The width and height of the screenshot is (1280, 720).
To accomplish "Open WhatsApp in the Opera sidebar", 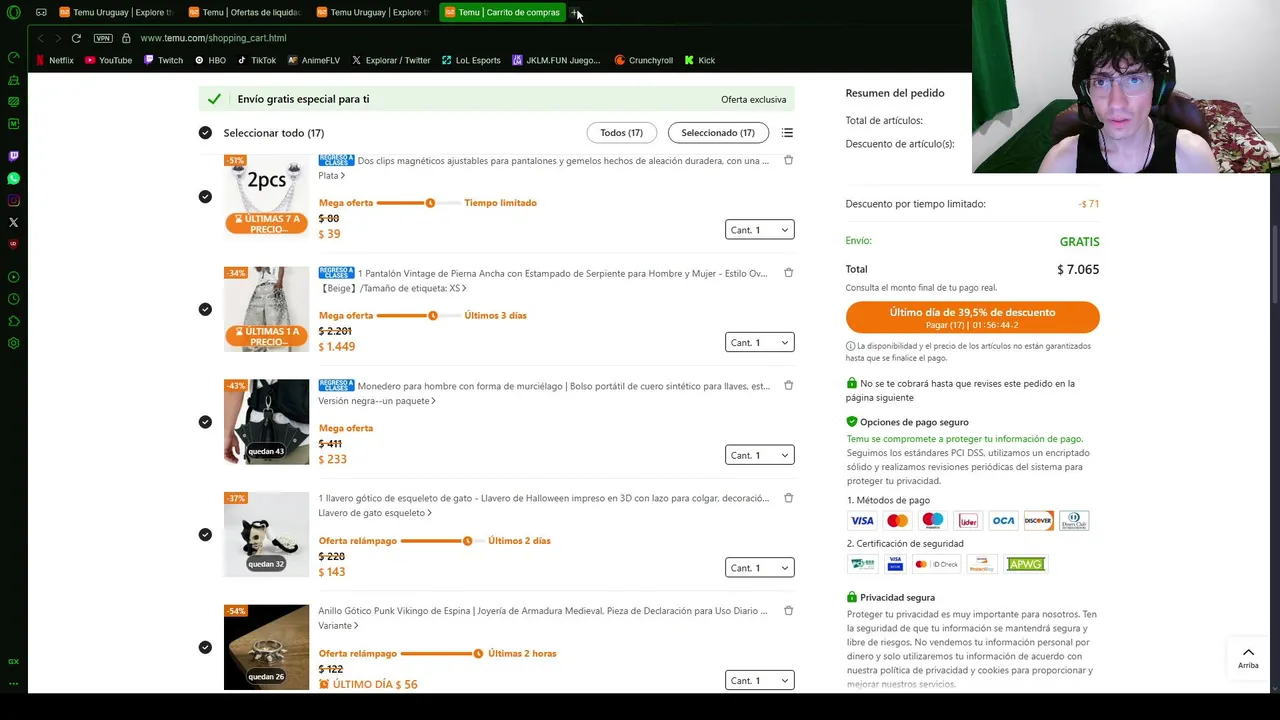I will pyautogui.click(x=13, y=178).
